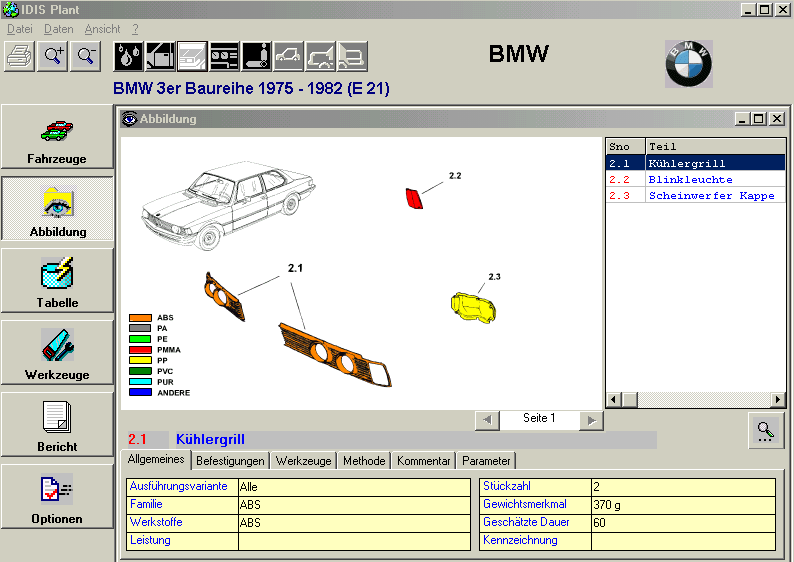Click the BMW roundel logo

(x=689, y=64)
